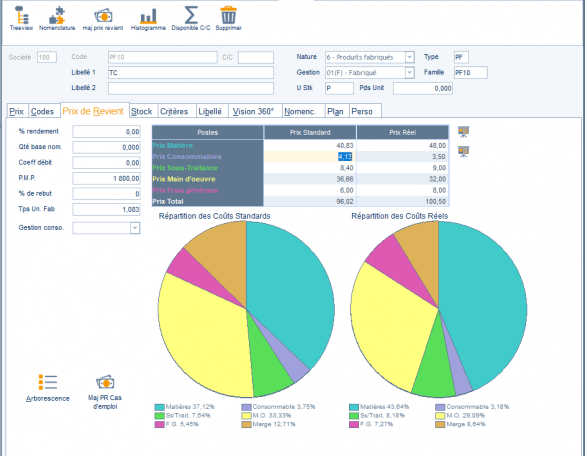Viewport: 585px width, 456px height.
Task: Click the Pds Unit field
Action: tap(423, 88)
